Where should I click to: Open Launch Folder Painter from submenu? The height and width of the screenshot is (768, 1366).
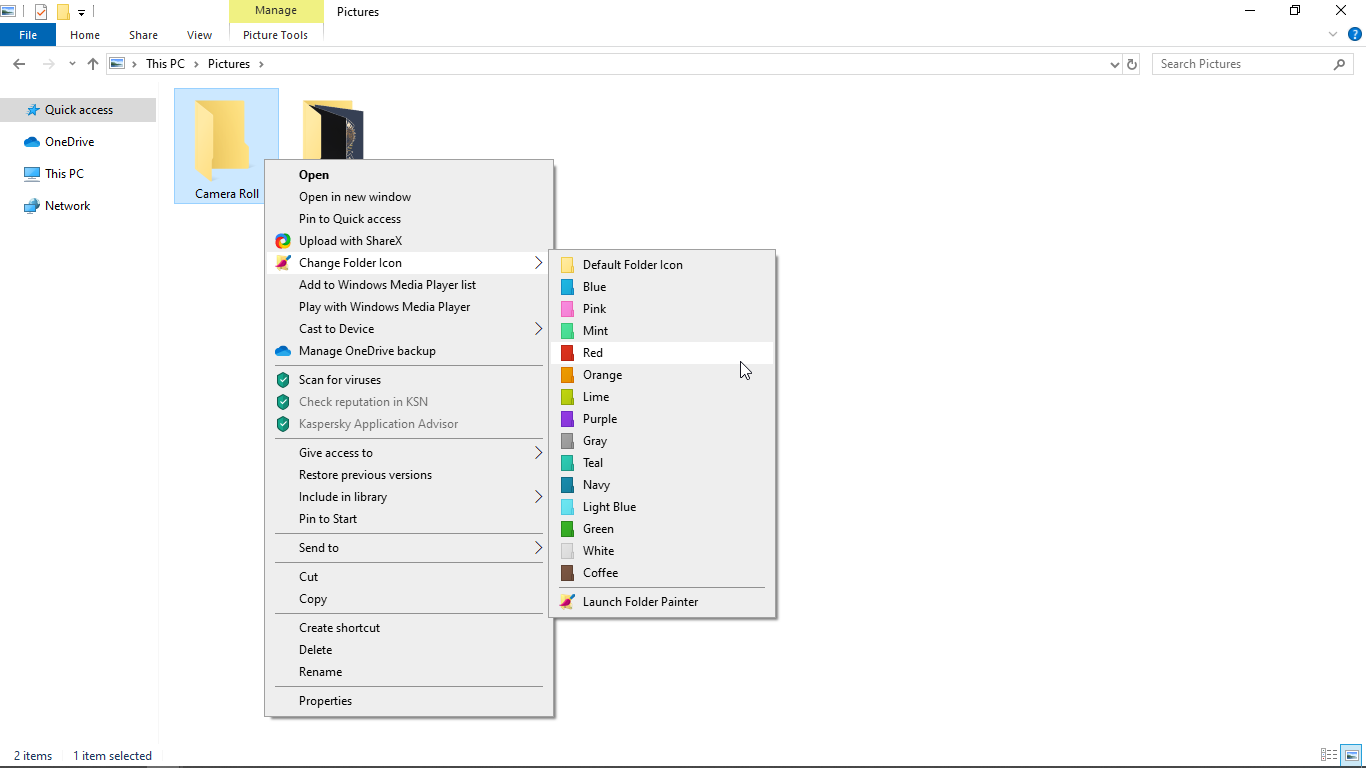click(x=640, y=602)
